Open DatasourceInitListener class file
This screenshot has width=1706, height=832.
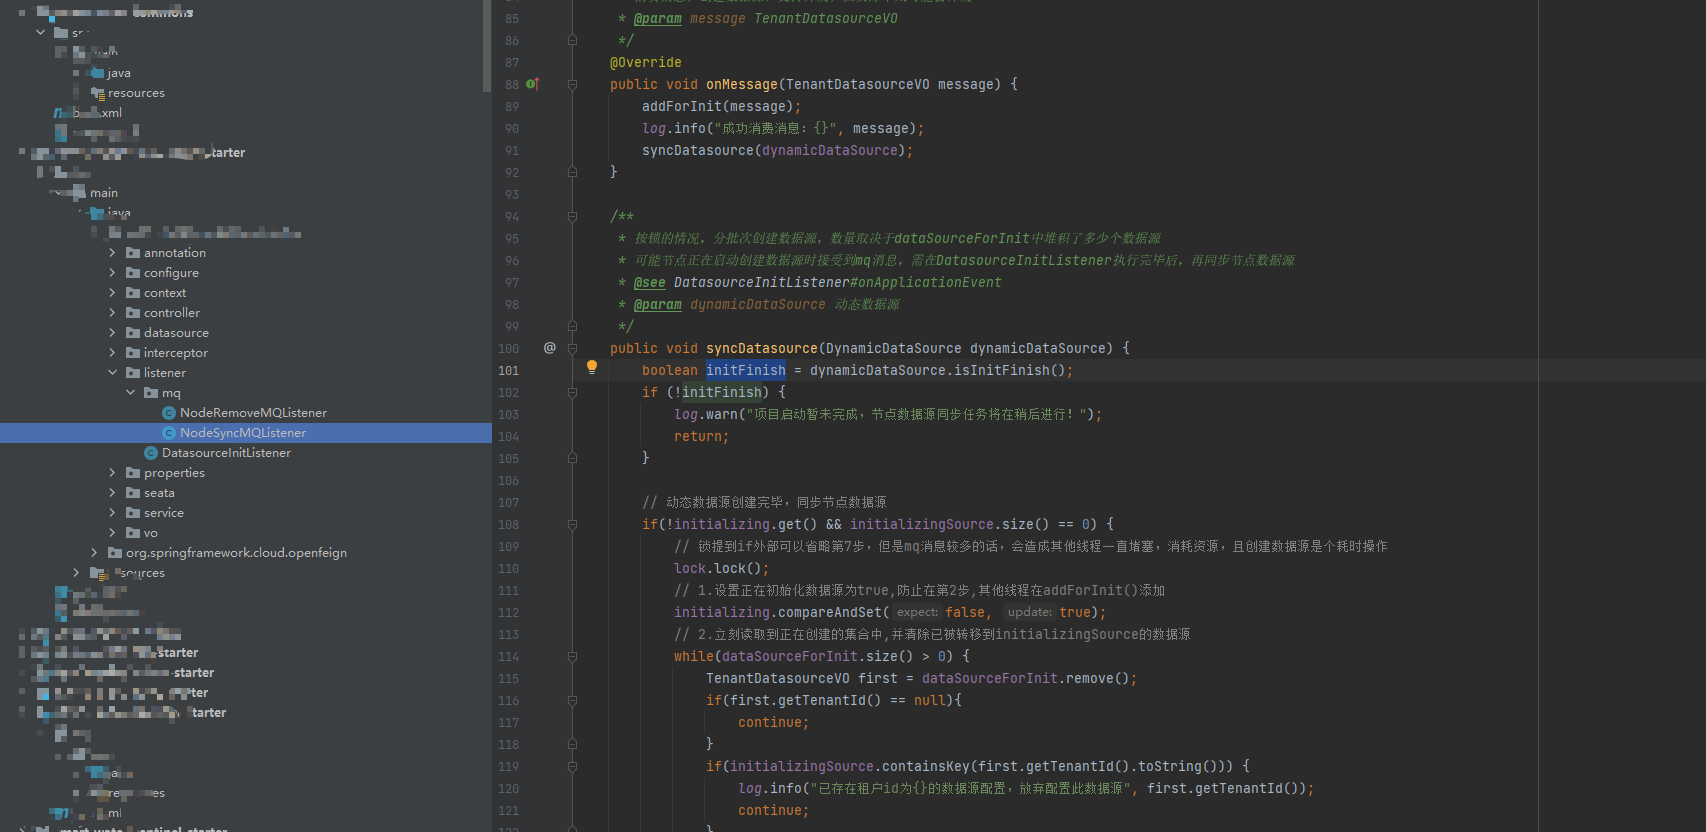coord(226,453)
